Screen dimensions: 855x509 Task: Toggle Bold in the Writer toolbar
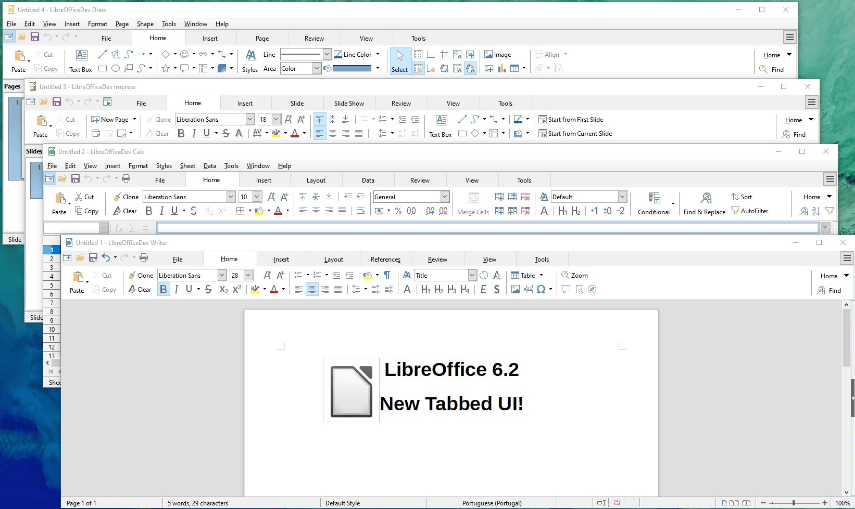163,290
